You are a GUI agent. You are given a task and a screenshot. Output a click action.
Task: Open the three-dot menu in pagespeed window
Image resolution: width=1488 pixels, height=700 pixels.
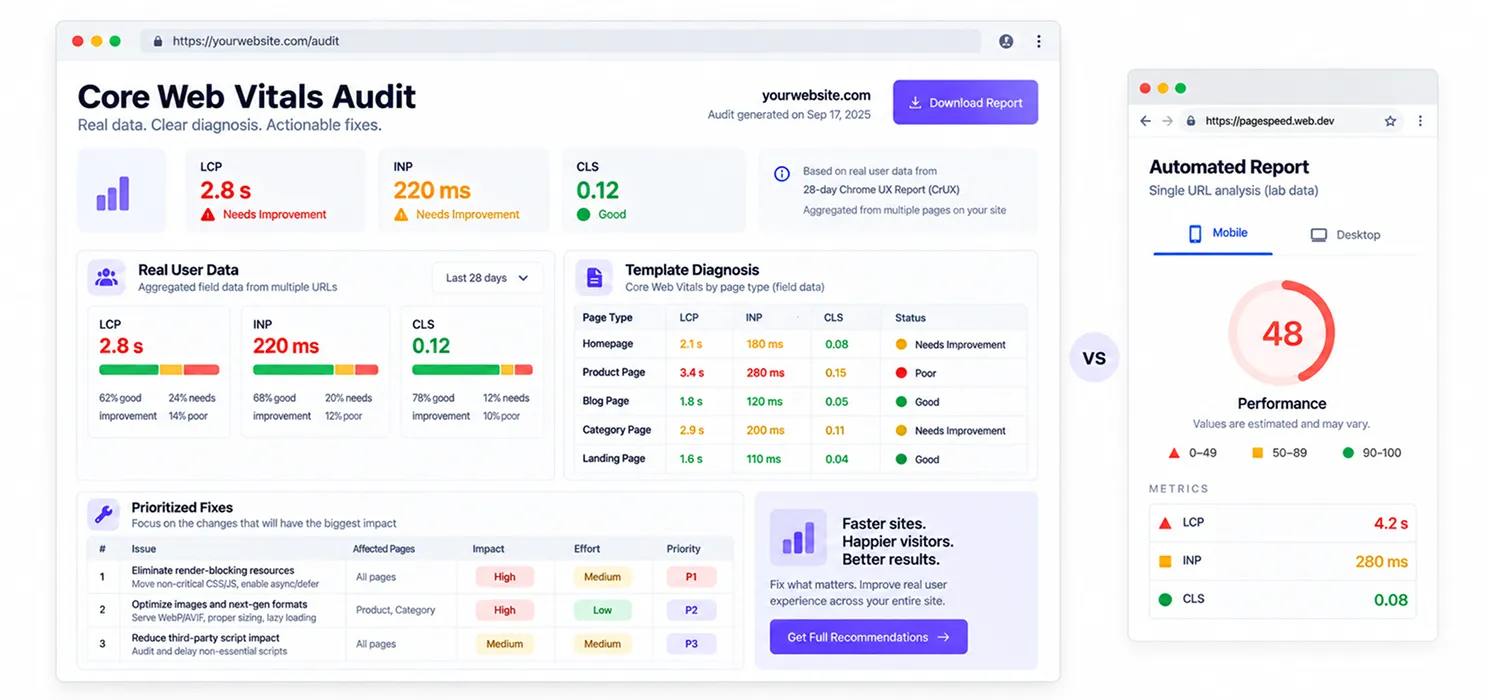pos(1420,121)
